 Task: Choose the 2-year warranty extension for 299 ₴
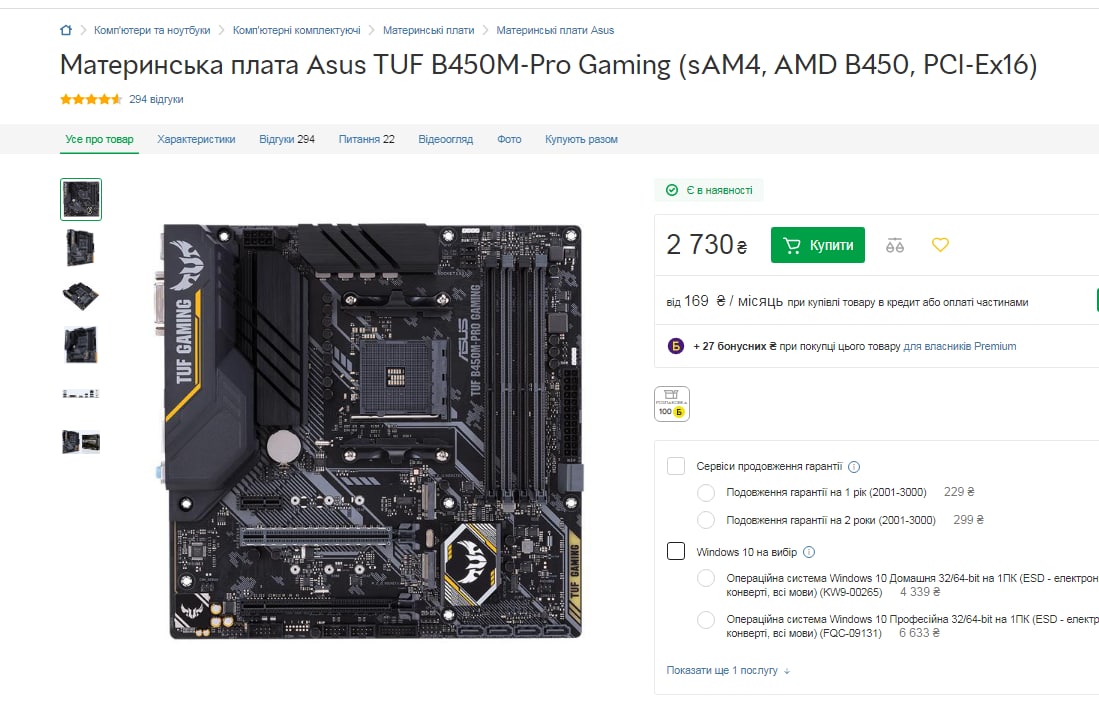706,520
